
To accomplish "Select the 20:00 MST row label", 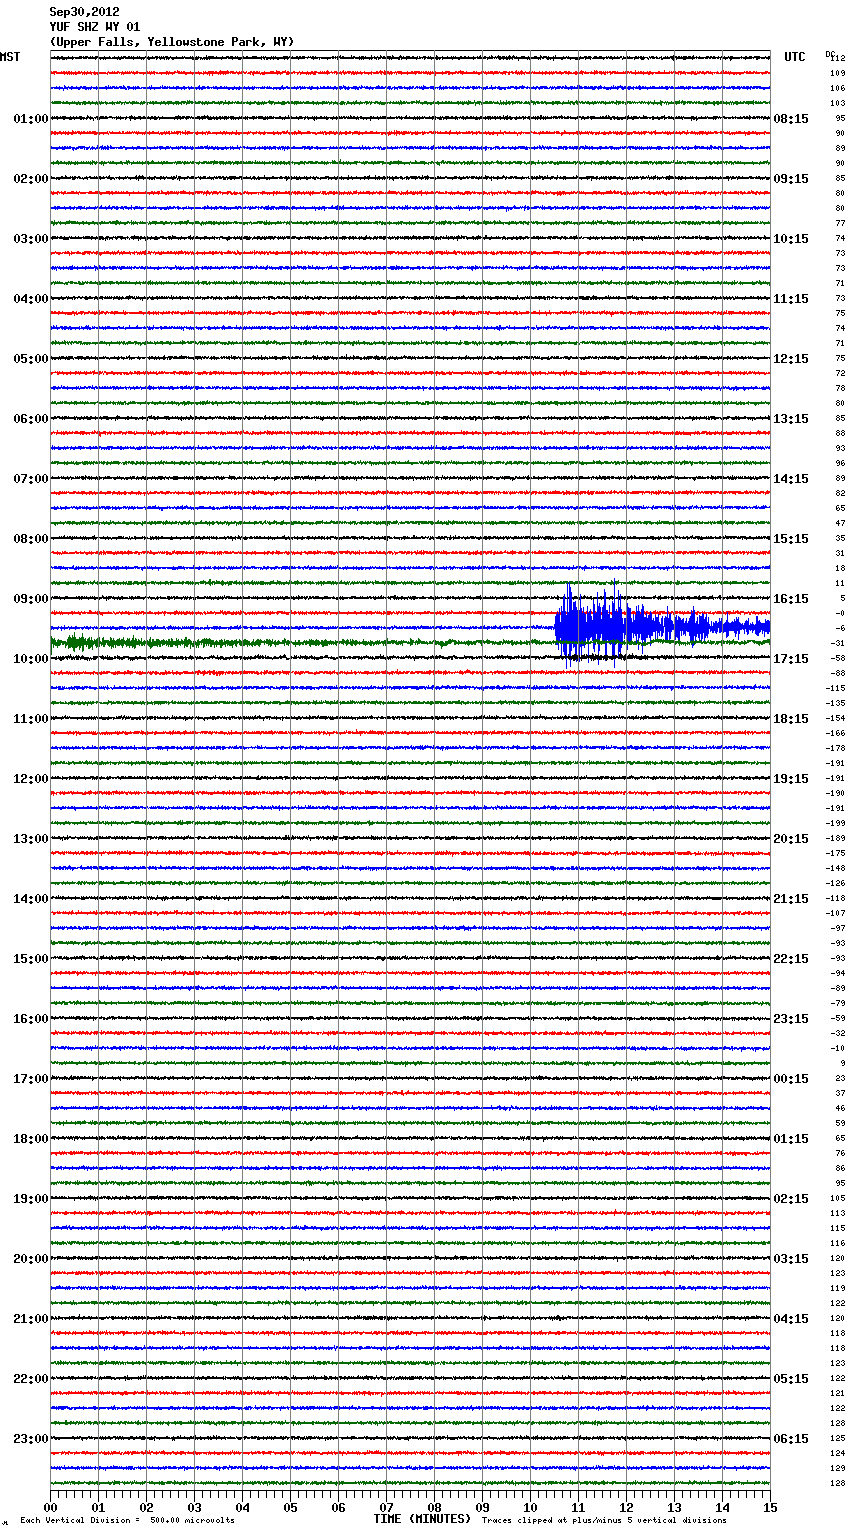I will (31, 1259).
